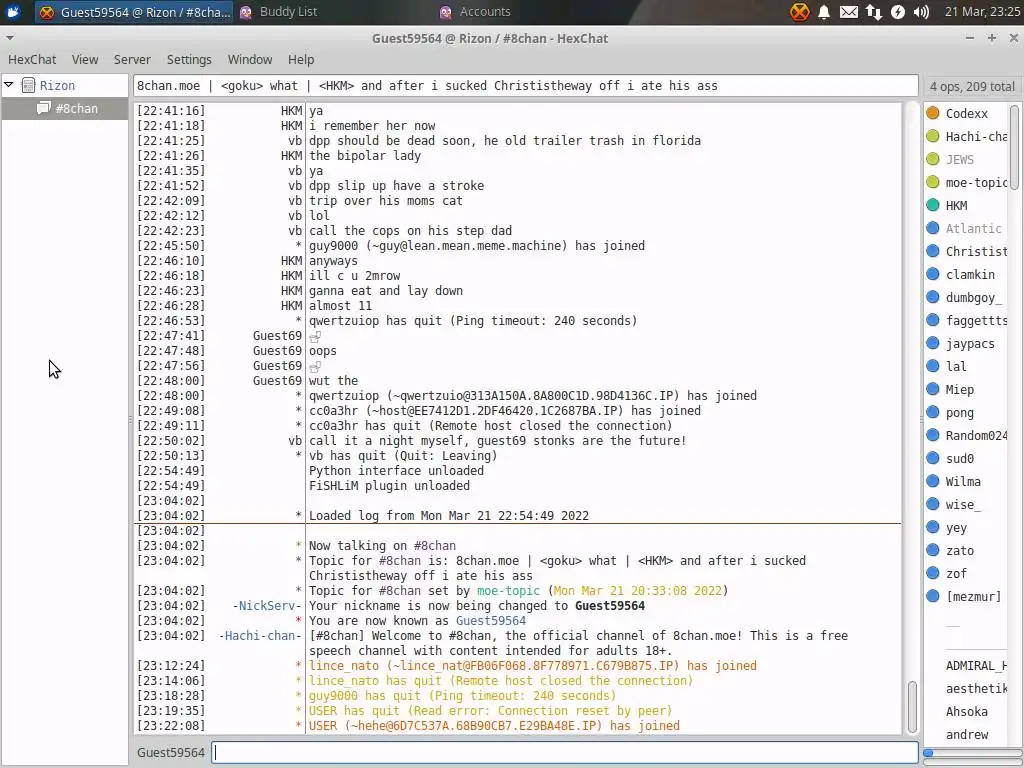Click clamkin's status icon
This screenshot has width=1024, height=768.
pos(933,274)
